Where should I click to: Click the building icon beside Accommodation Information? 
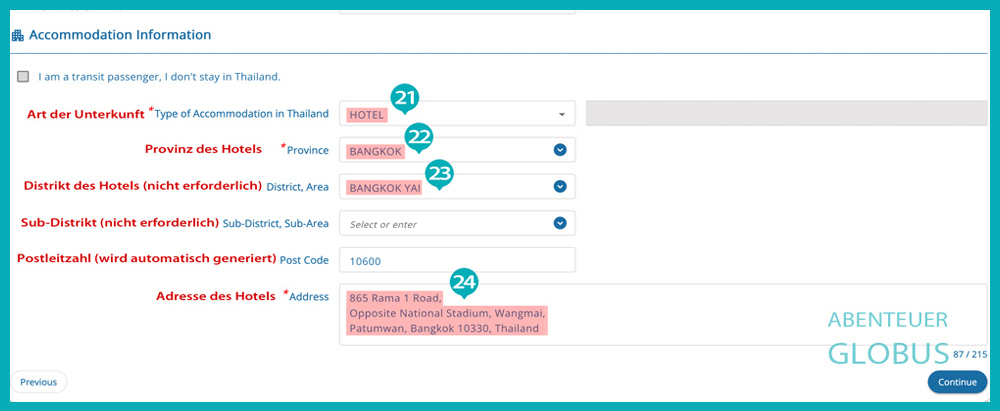pyautogui.click(x=17, y=35)
